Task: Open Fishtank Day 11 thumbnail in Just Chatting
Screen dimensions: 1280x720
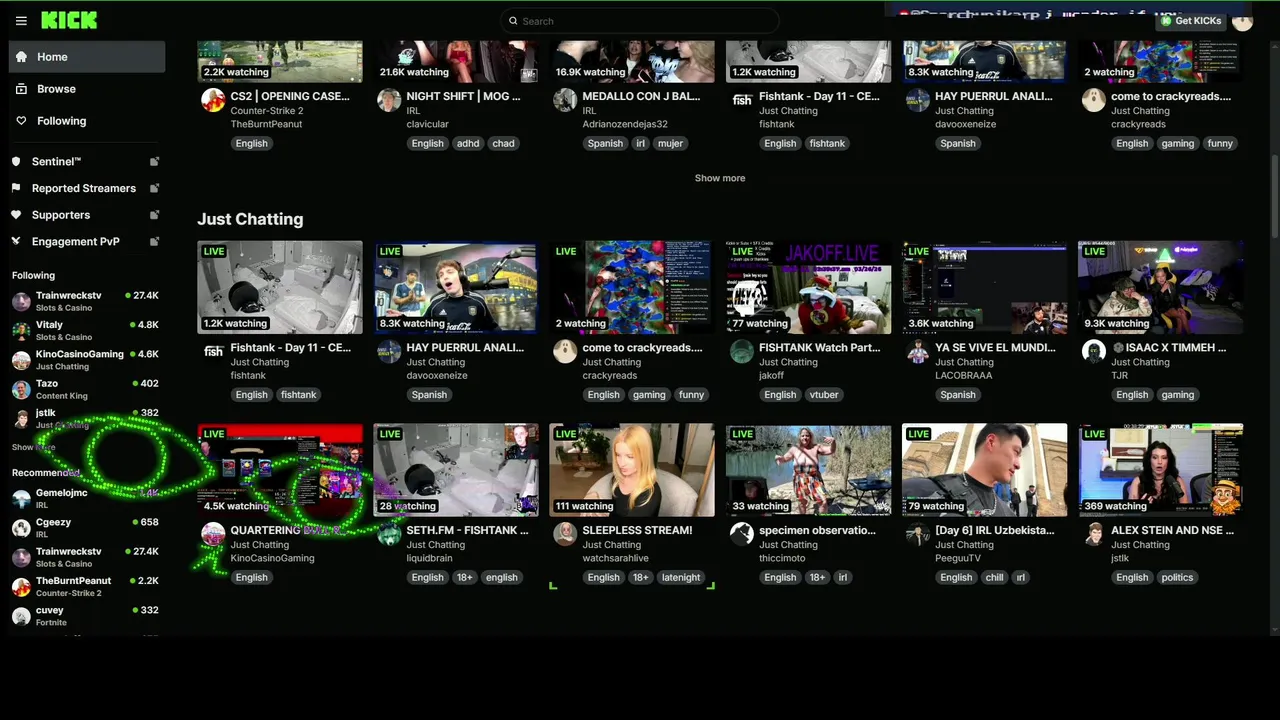Action: 280,287
